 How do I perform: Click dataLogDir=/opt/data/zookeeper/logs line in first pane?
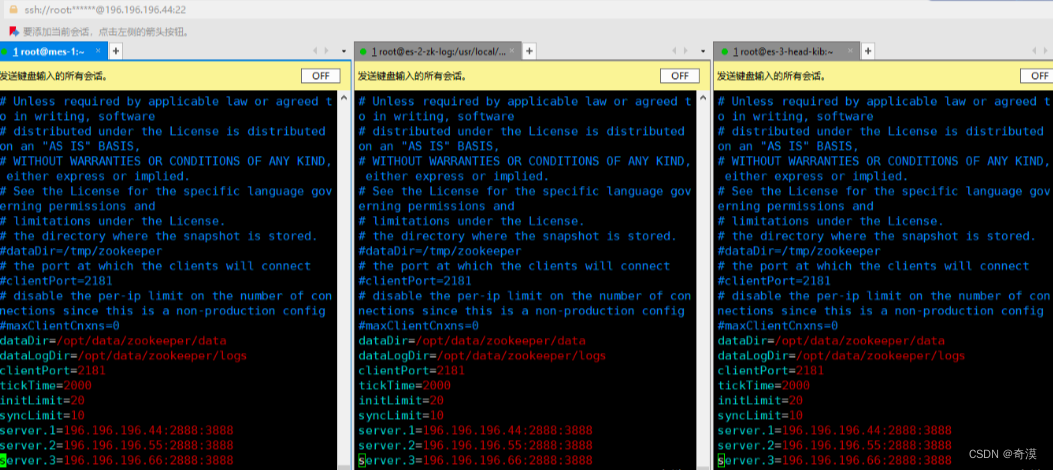(x=124, y=355)
